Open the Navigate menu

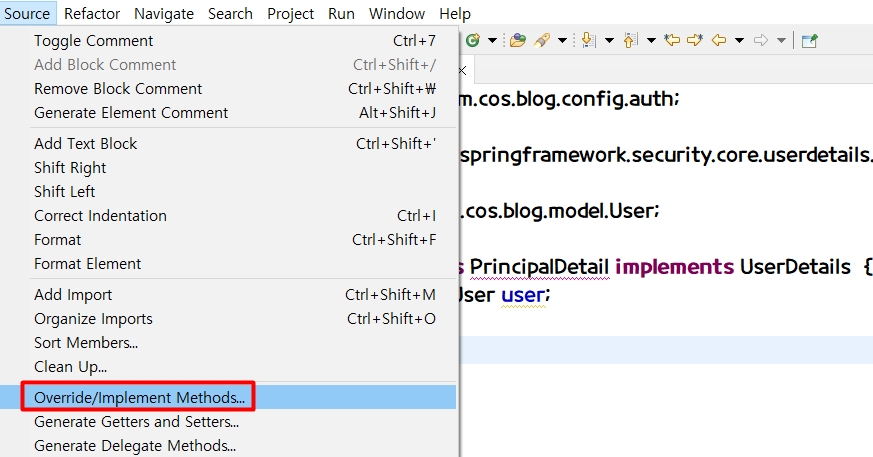[x=164, y=13]
